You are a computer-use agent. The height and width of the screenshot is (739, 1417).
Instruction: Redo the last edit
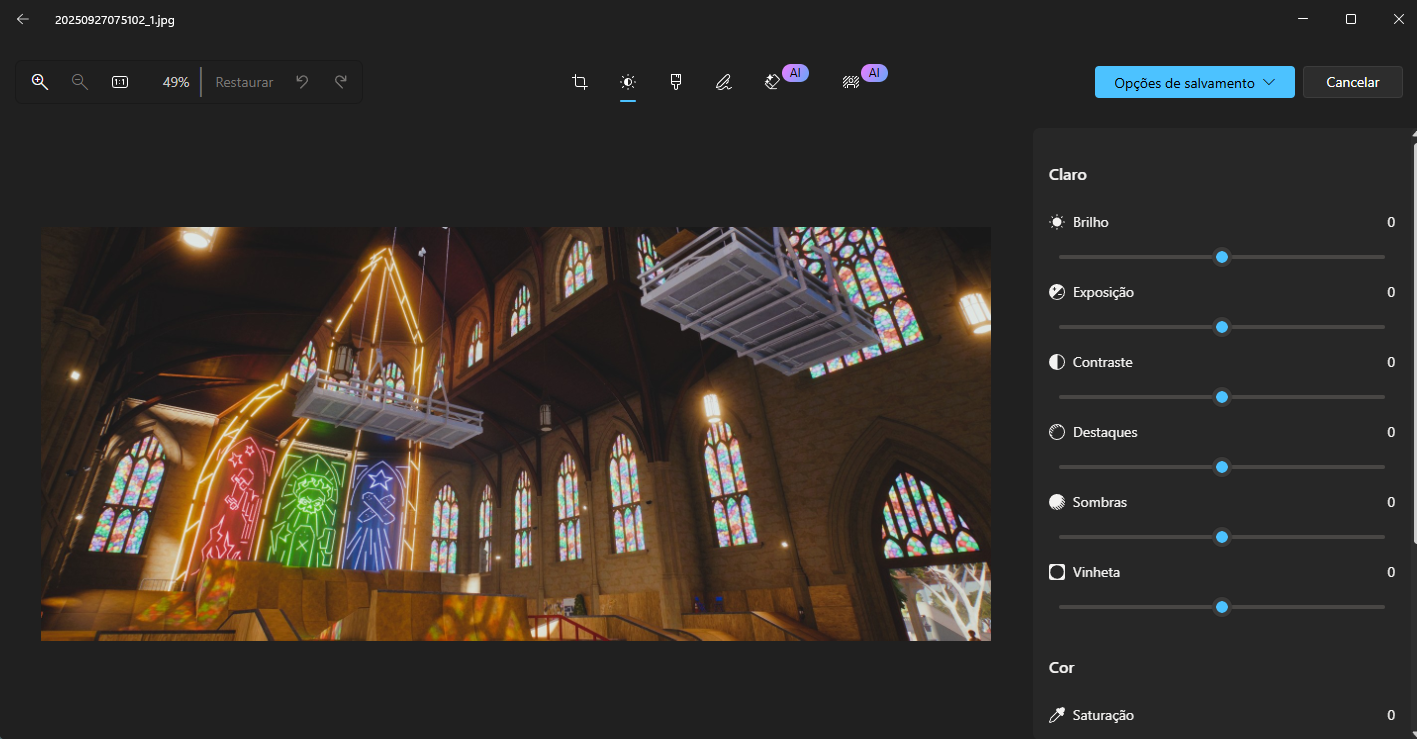tap(341, 82)
